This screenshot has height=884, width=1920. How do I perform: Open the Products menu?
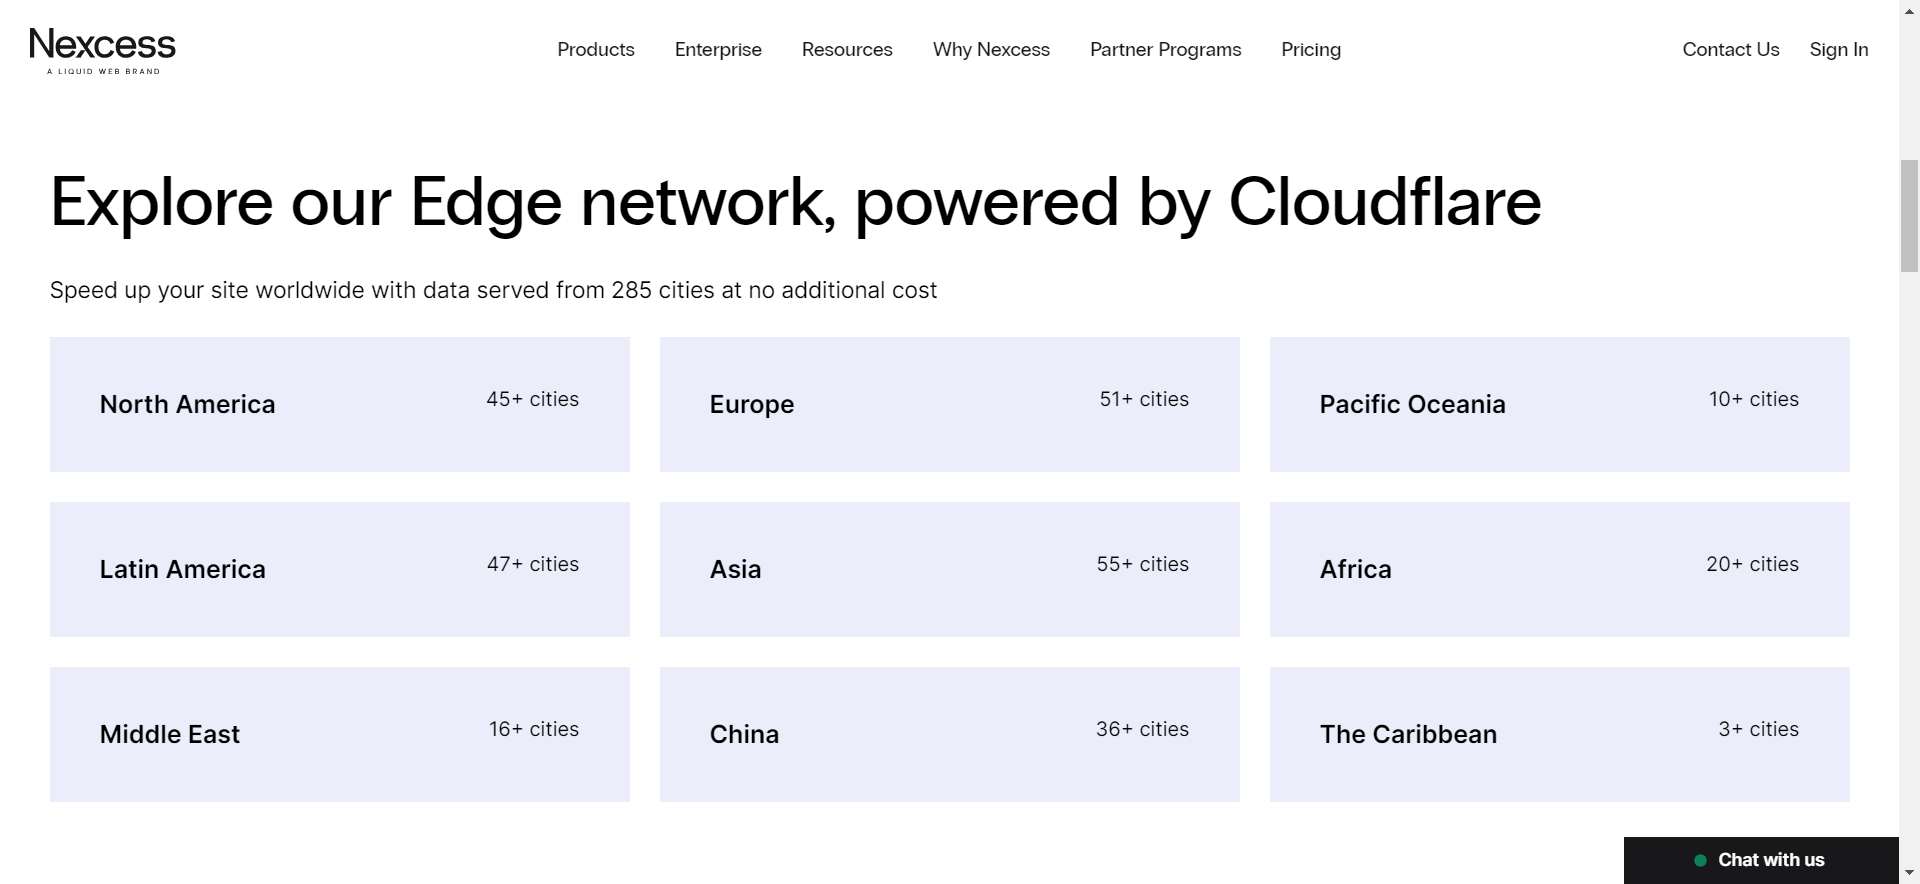[x=595, y=50]
